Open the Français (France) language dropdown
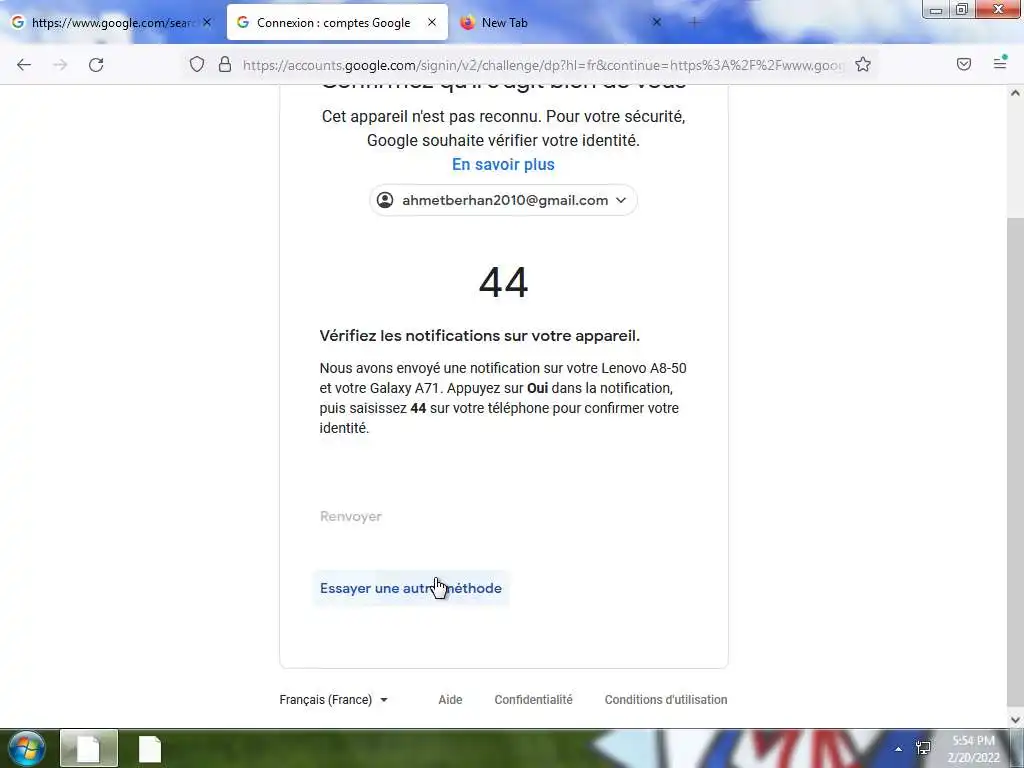1024x768 pixels. [x=334, y=699]
